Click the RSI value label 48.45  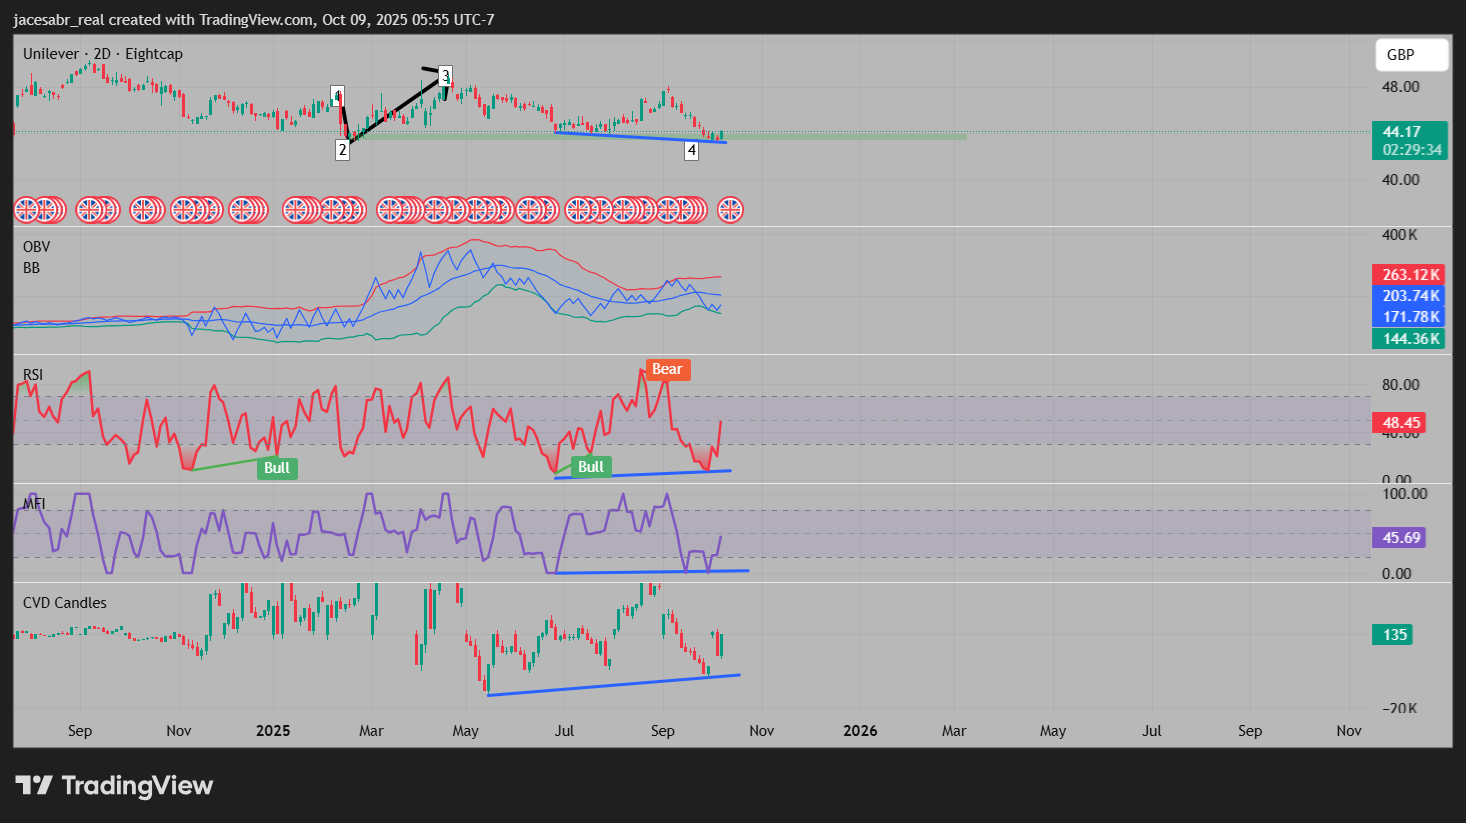click(1398, 422)
